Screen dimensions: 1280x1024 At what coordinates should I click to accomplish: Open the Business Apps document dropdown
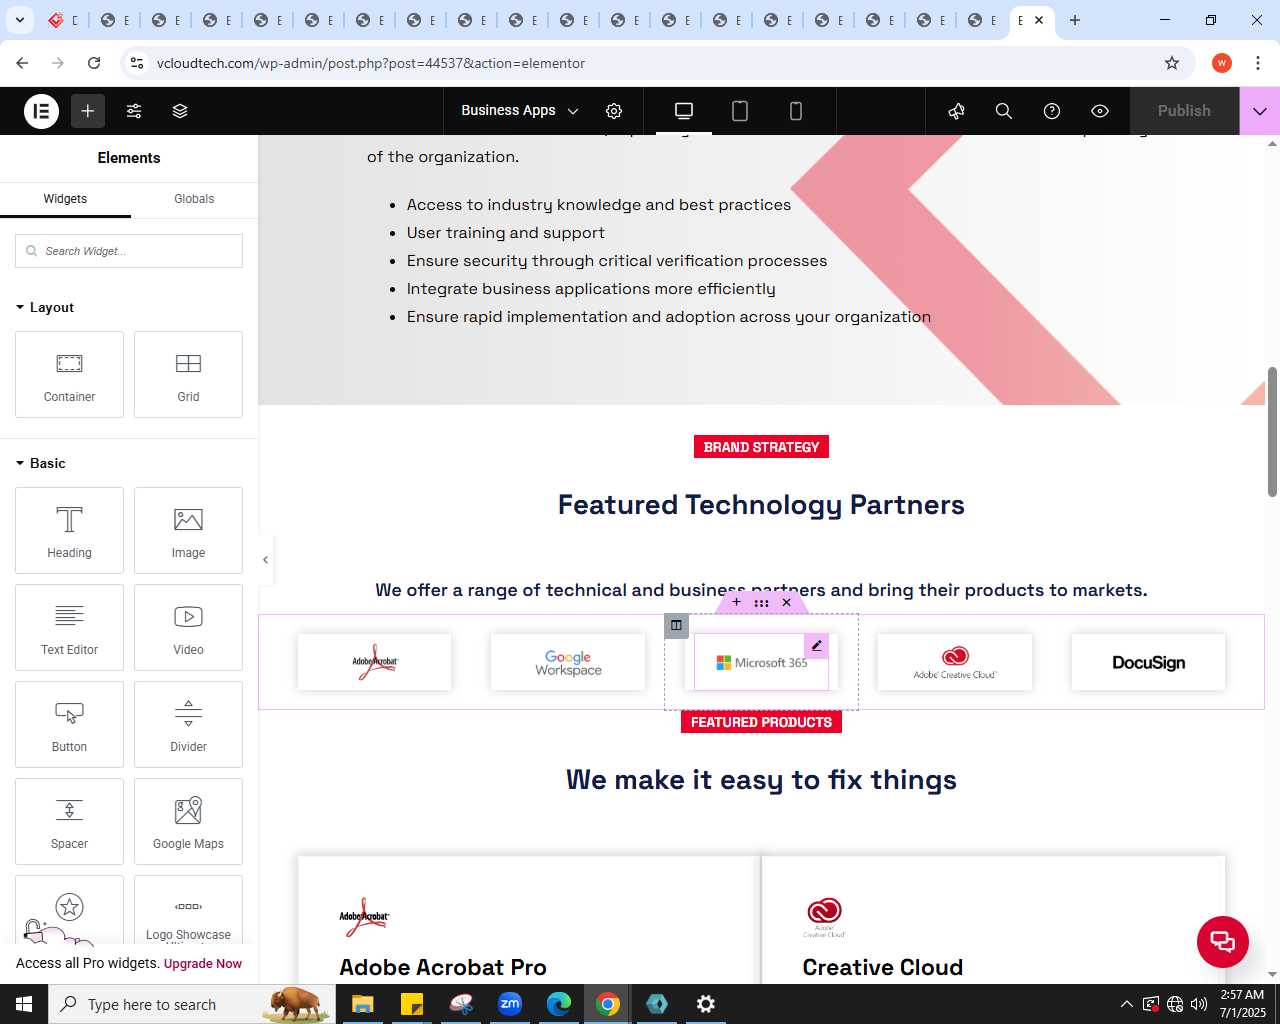(519, 111)
